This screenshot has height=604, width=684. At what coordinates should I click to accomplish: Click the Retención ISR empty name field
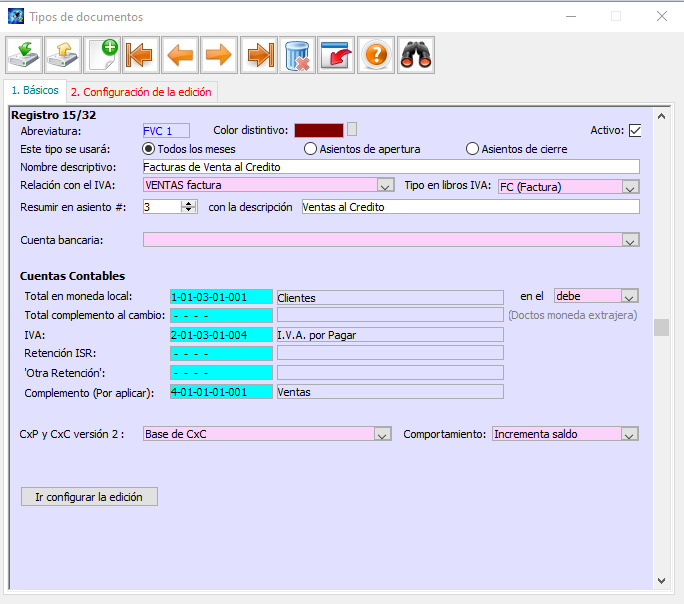coord(390,353)
